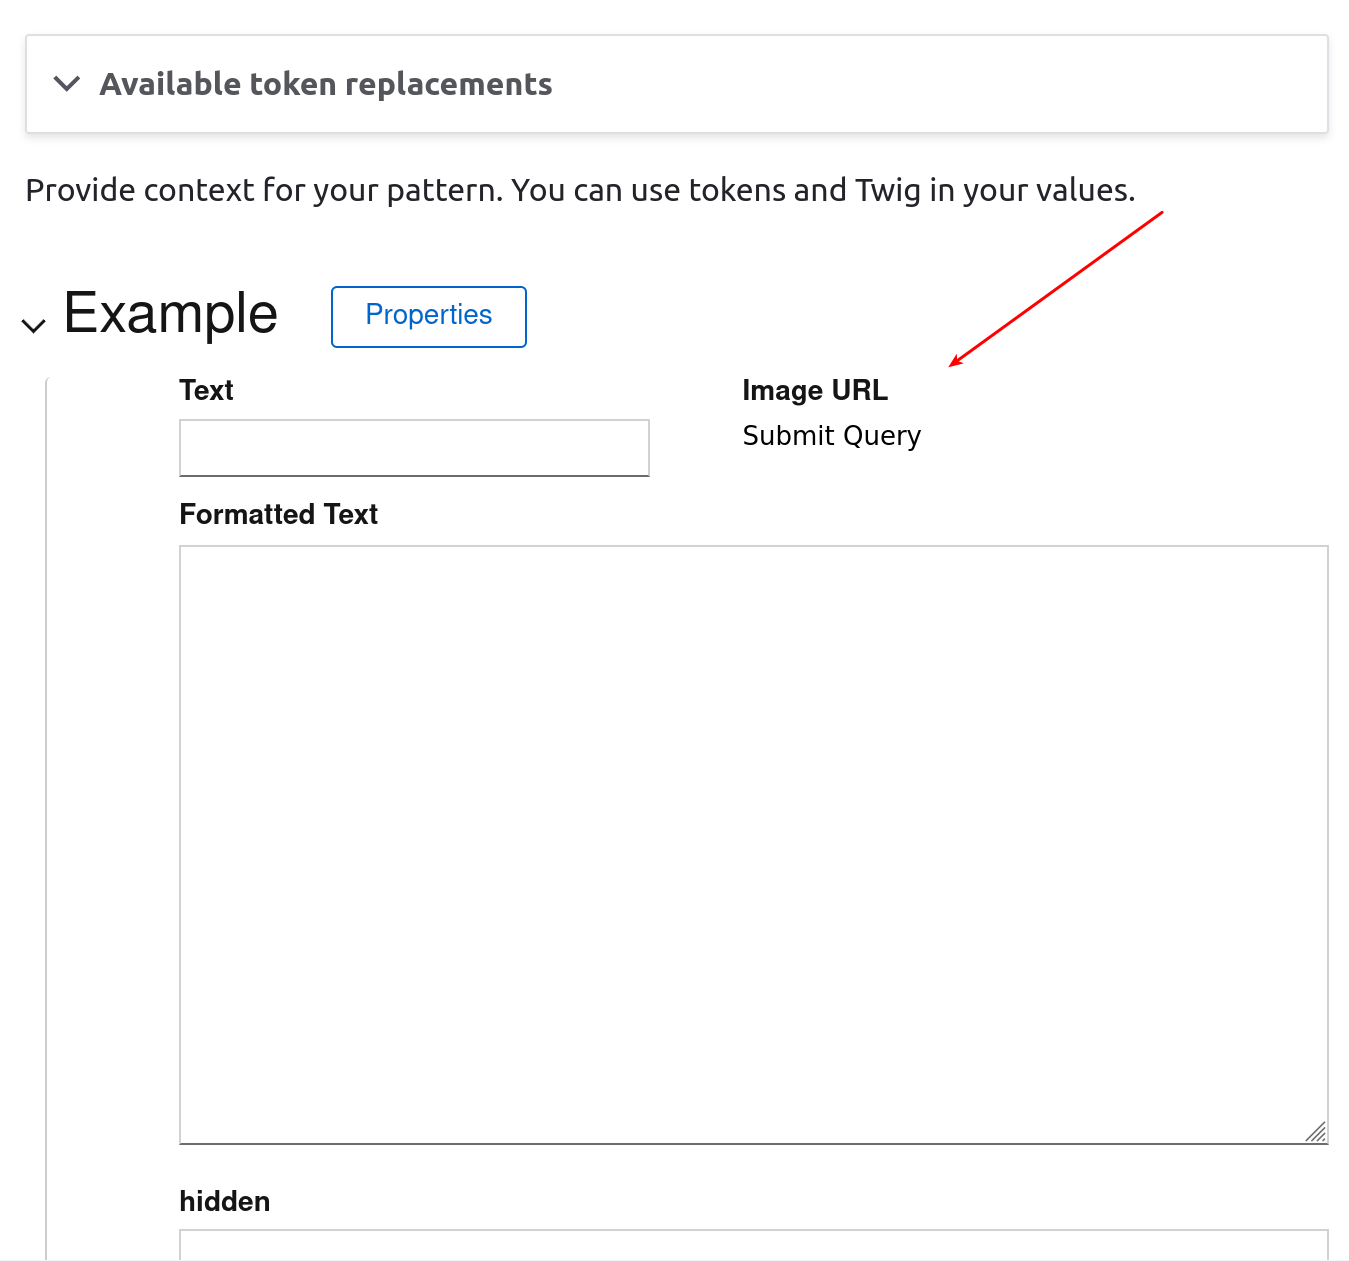This screenshot has width=1349, height=1261.
Task: Click the Example section heading
Action: 170,314
